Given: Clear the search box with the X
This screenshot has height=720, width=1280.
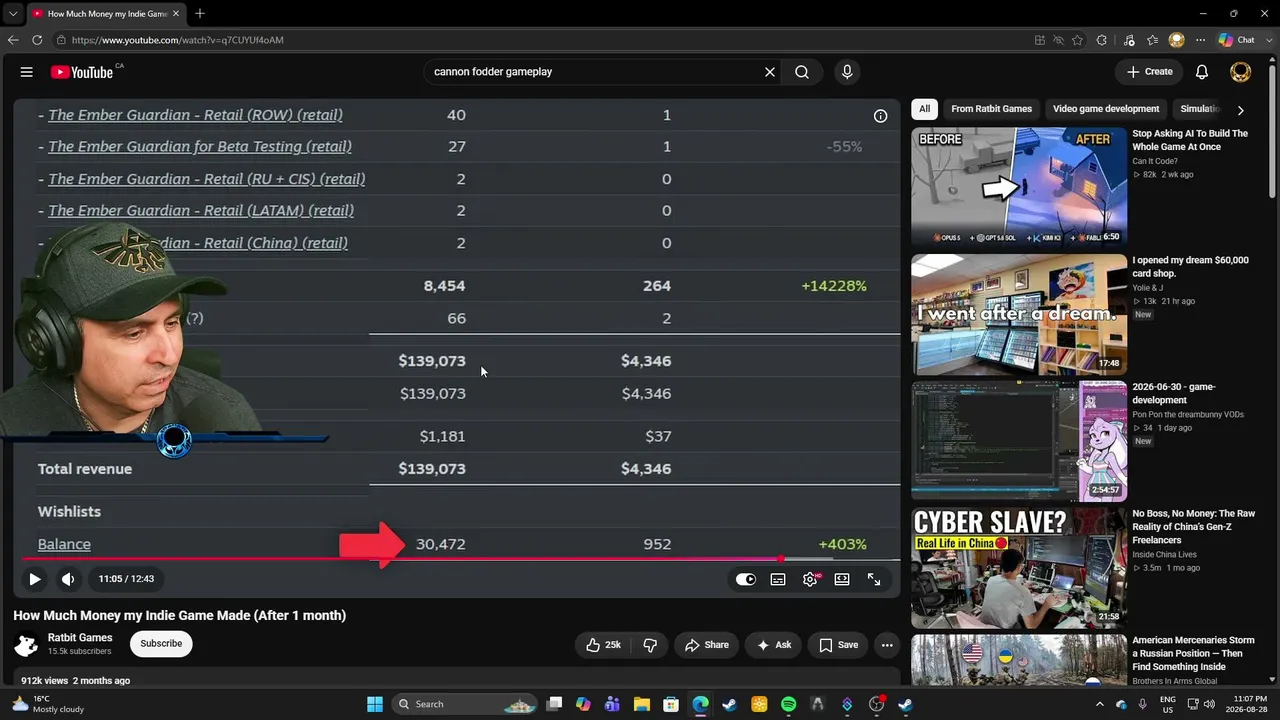Looking at the screenshot, I should pyautogui.click(x=770, y=72).
